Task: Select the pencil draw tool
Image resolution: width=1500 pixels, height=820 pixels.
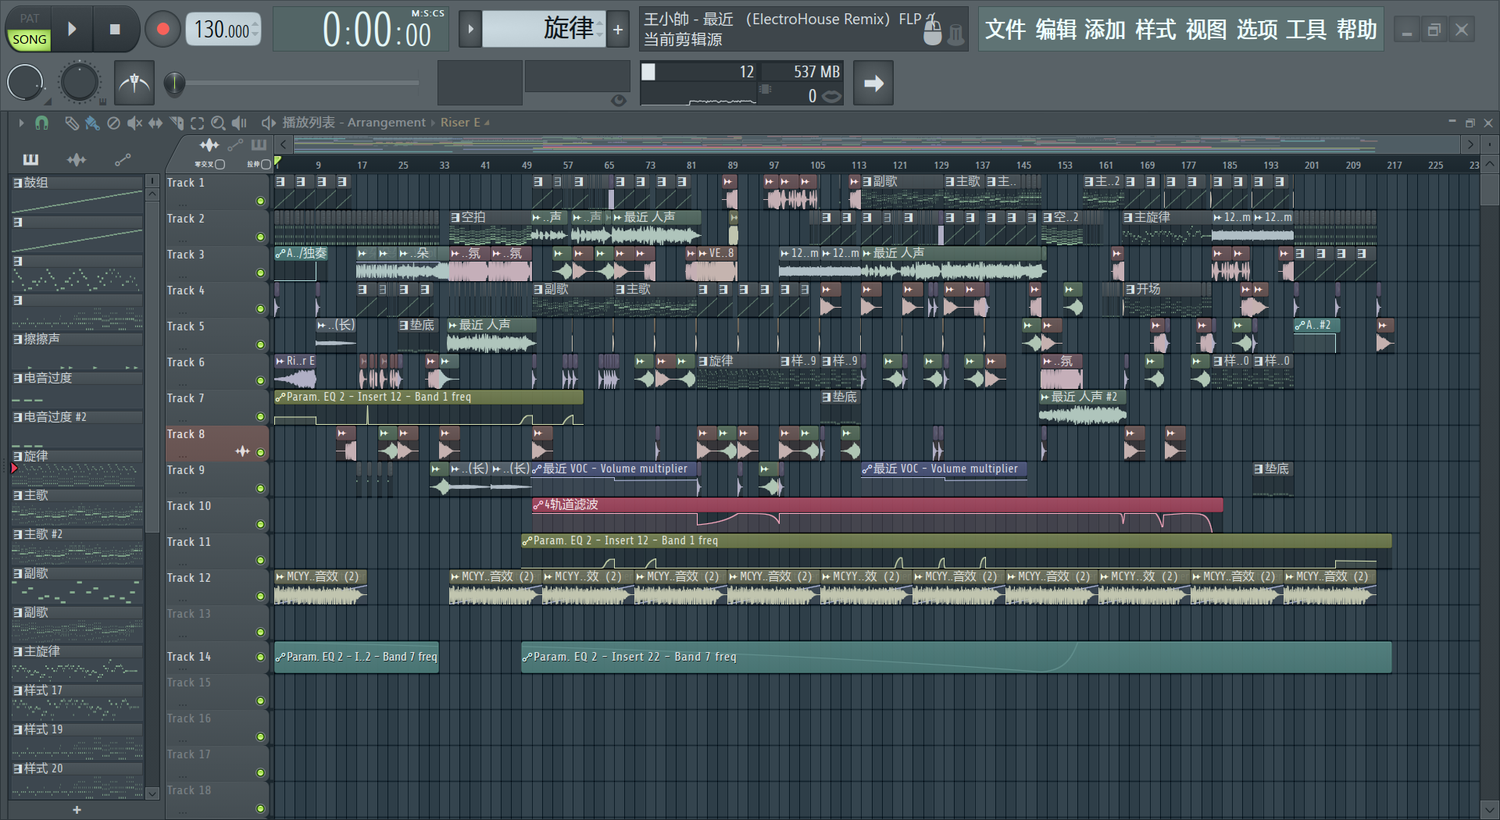Action: click(x=71, y=123)
